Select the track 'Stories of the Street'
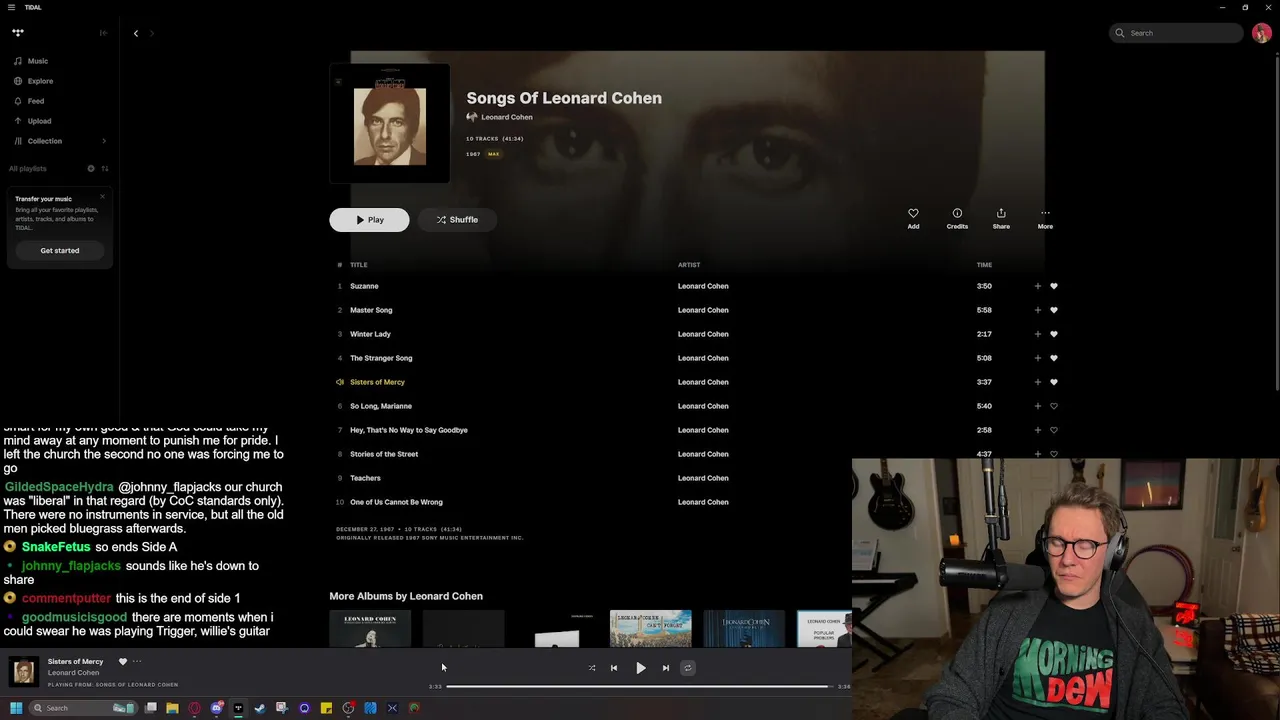 pos(384,454)
